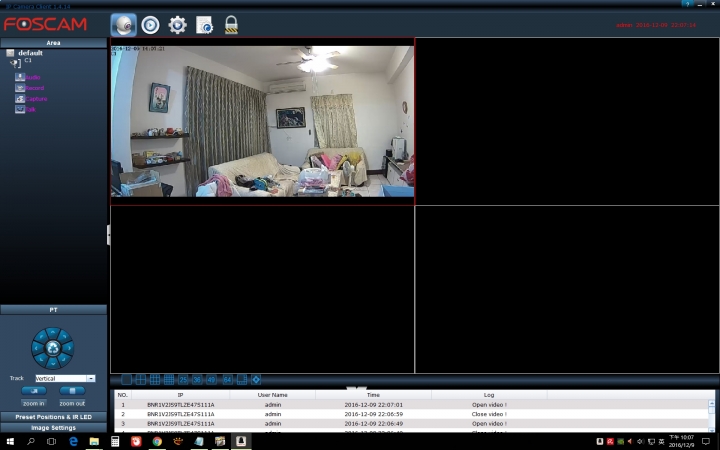The height and width of the screenshot is (450, 720).
Task: Switch to the sixteen-window grid layout
Action: click(169, 380)
